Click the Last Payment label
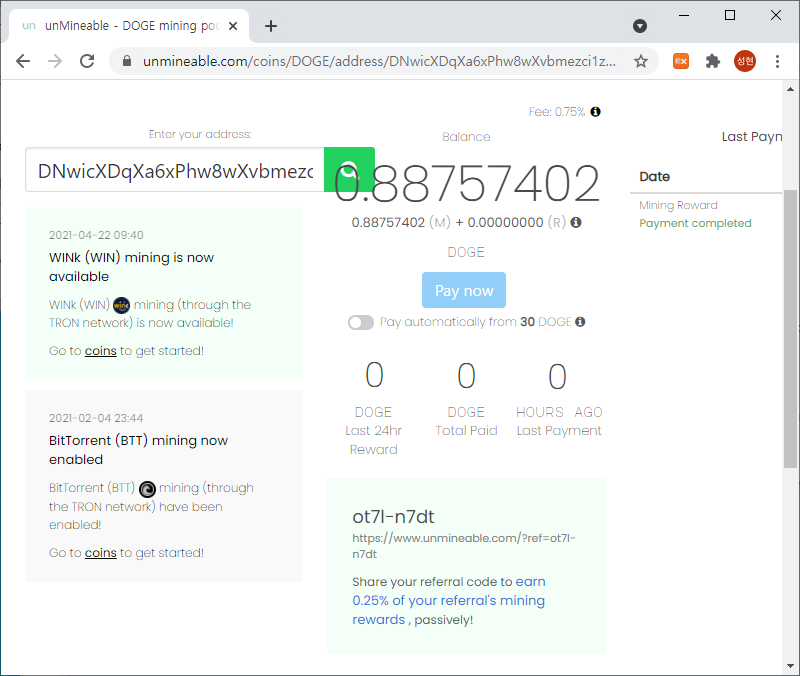The image size is (800, 676). point(559,431)
